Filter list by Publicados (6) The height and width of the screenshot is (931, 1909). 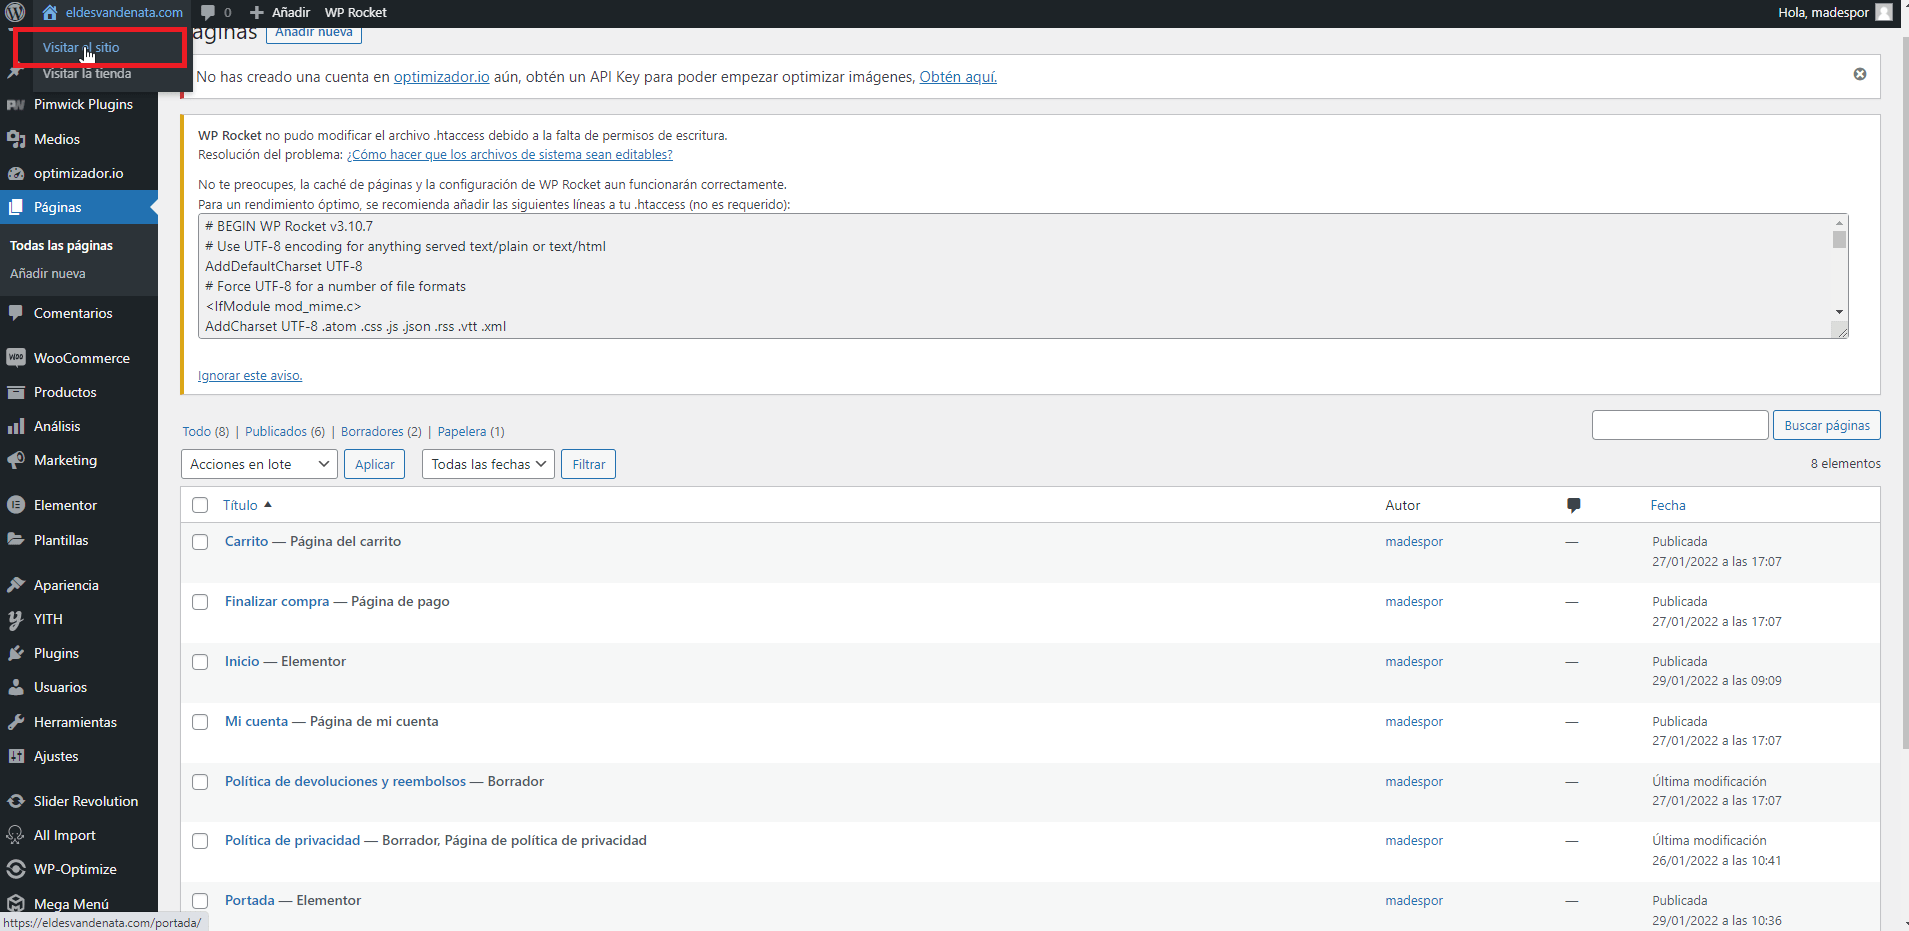point(285,431)
